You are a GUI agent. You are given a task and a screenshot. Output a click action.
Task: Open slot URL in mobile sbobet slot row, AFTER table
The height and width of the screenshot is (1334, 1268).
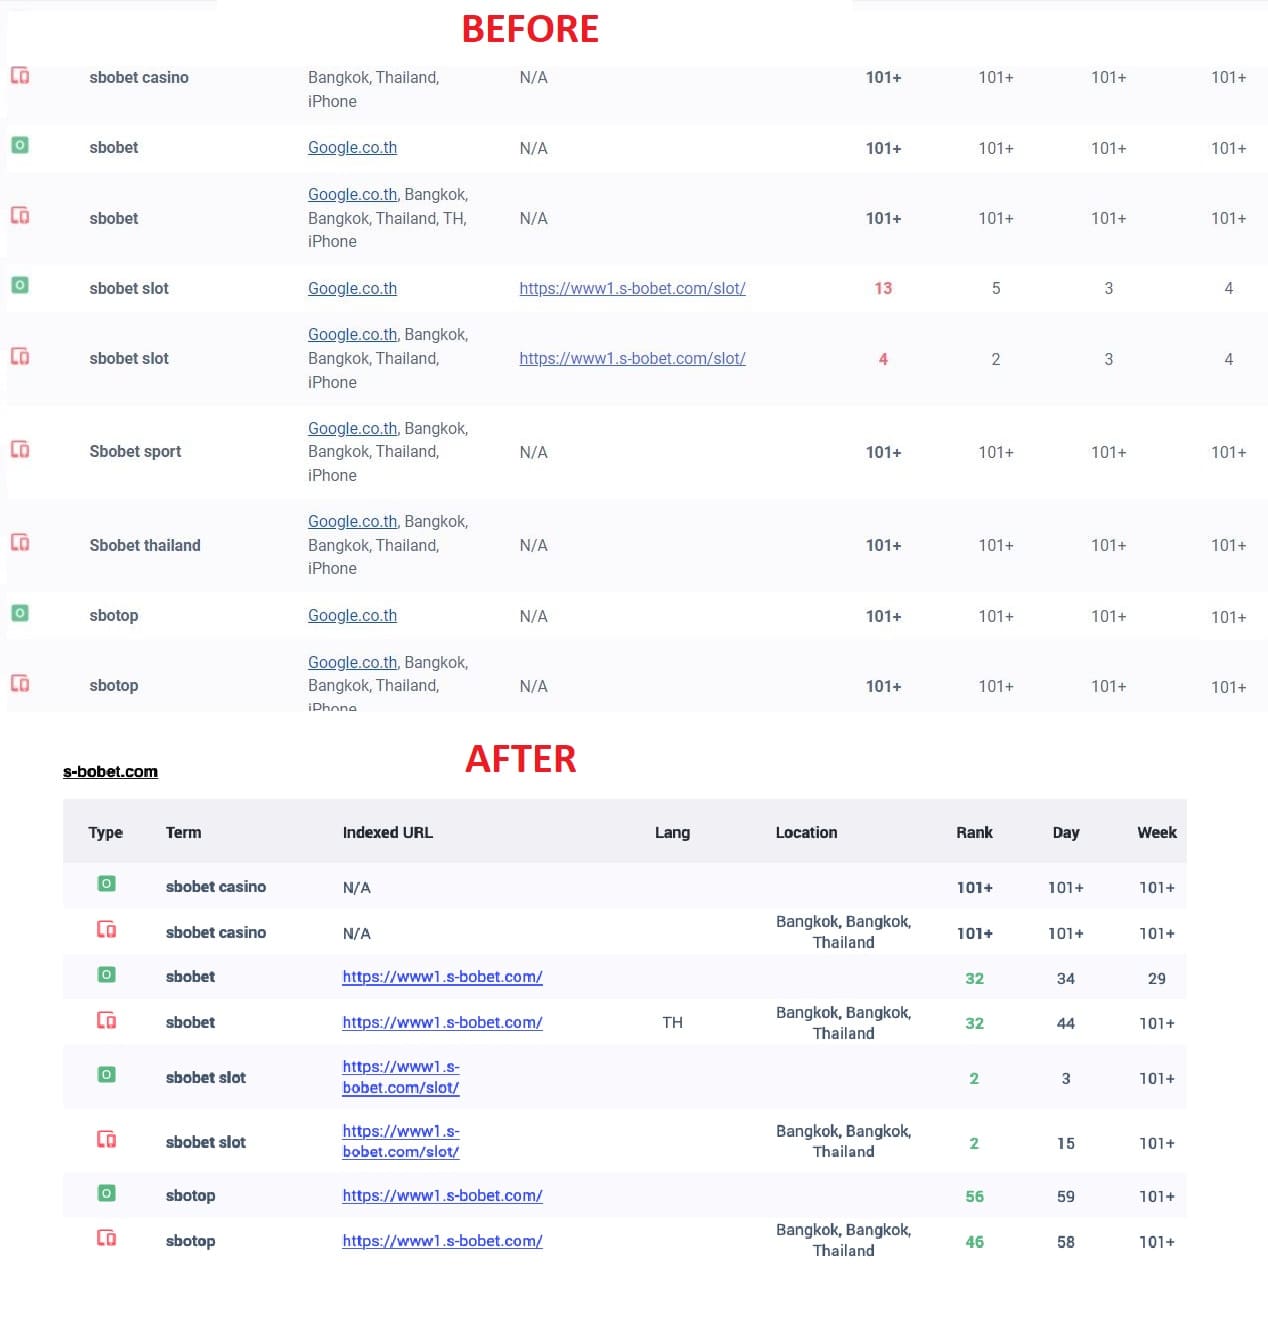click(x=401, y=1142)
